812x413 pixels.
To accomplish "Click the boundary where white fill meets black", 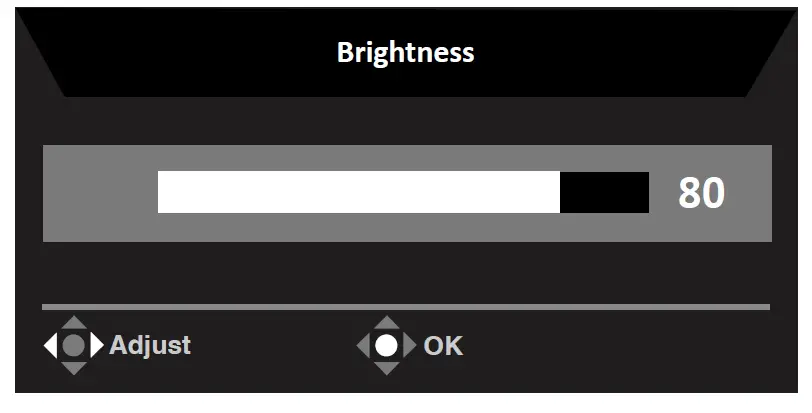I will coord(560,192).
